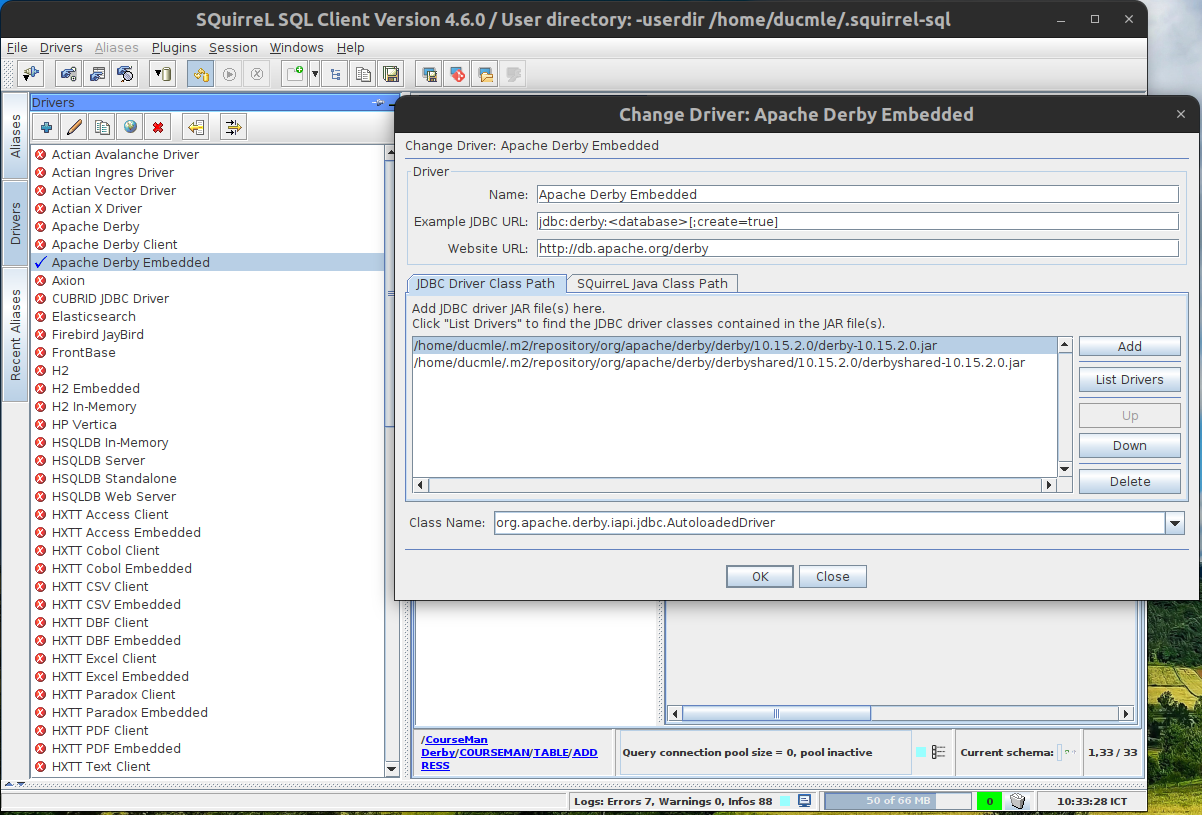Click the object tree toolbar icon

(x=334, y=73)
